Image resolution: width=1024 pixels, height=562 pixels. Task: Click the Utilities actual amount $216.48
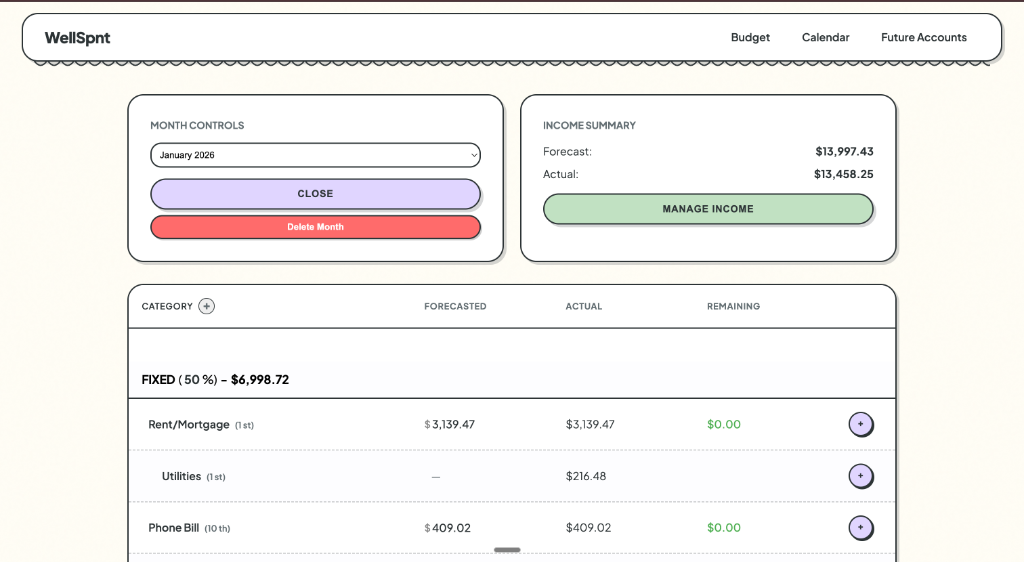tap(586, 476)
